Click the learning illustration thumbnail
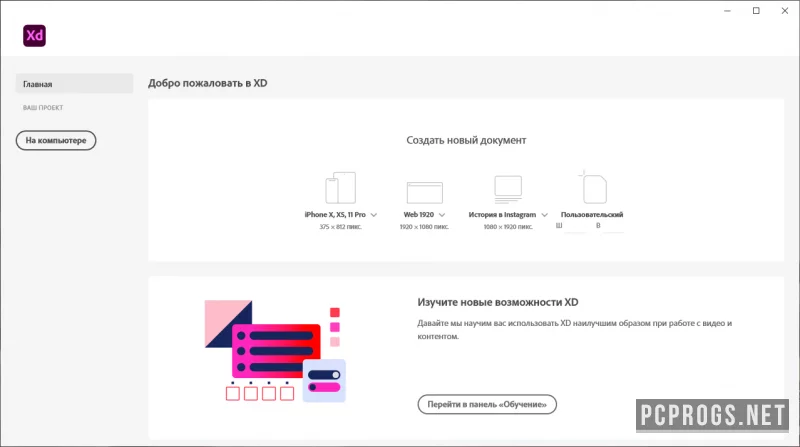Viewport: 800px width, 447px height. [x=276, y=351]
